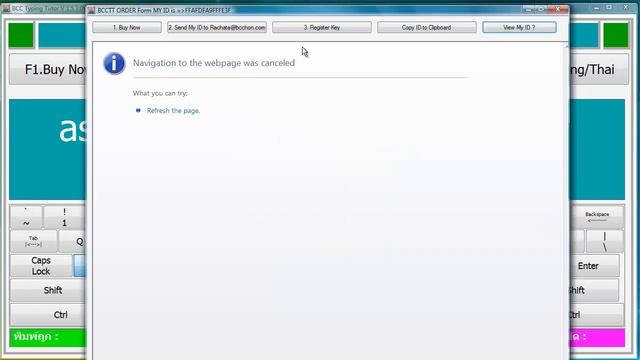Click the '1. Buy Now' button
Viewport: 640px width, 360px height.
click(x=127, y=27)
